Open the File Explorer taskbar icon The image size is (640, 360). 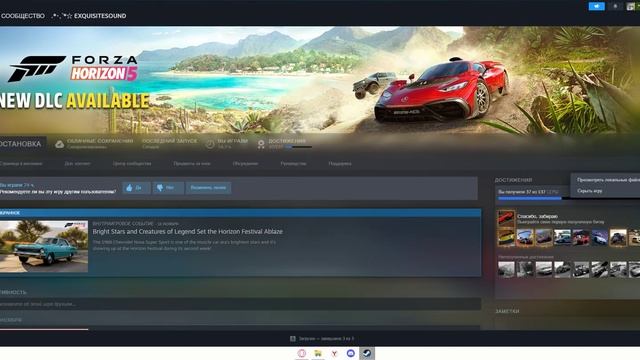[318, 353]
